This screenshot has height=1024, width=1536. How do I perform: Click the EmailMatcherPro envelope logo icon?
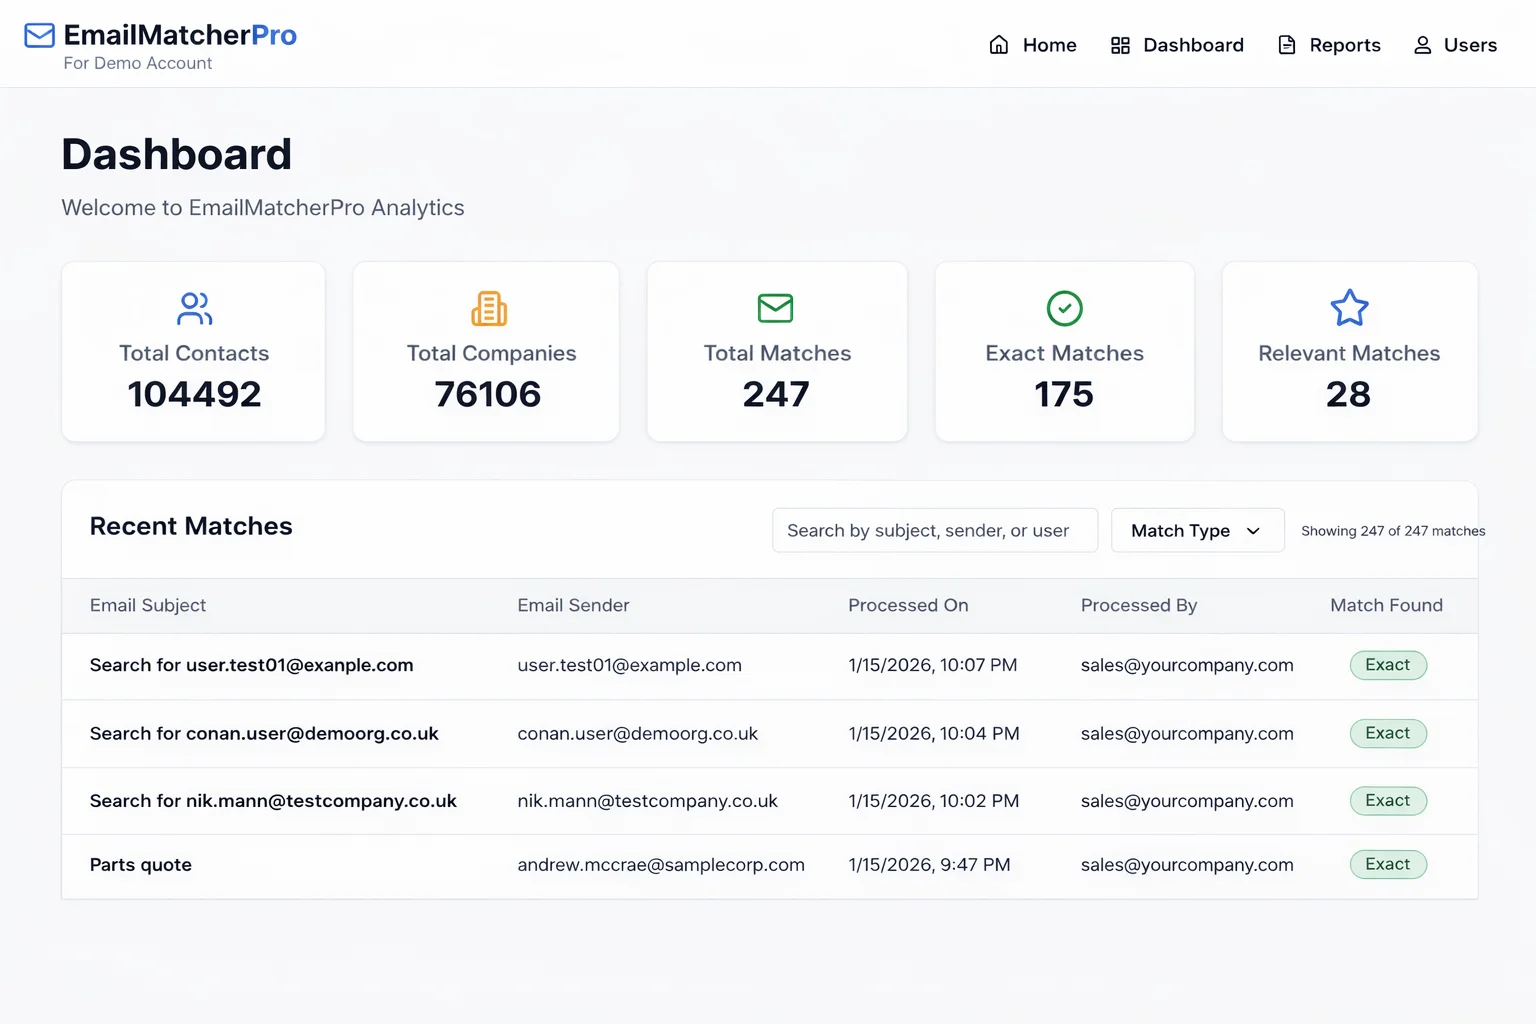pos(39,35)
